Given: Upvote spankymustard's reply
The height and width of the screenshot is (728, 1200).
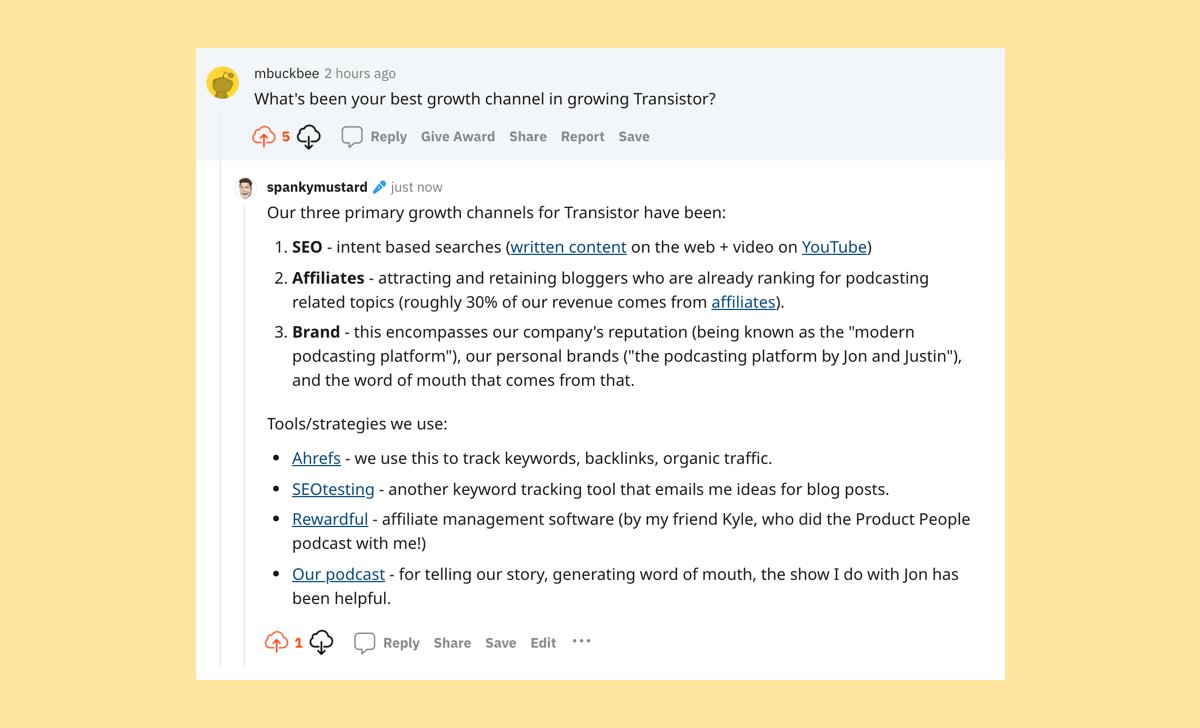Looking at the screenshot, I should pos(277,643).
